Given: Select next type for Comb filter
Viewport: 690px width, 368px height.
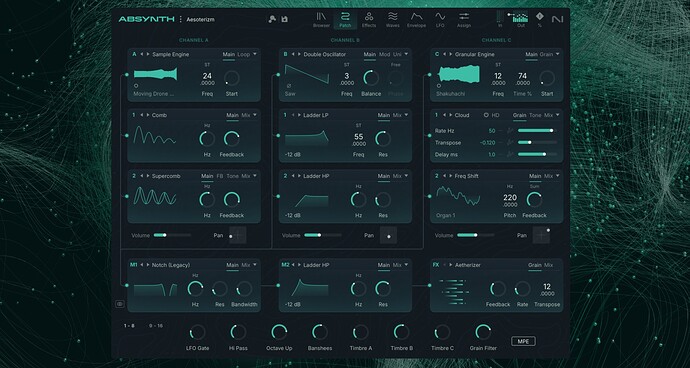Looking at the screenshot, I should [x=148, y=115].
